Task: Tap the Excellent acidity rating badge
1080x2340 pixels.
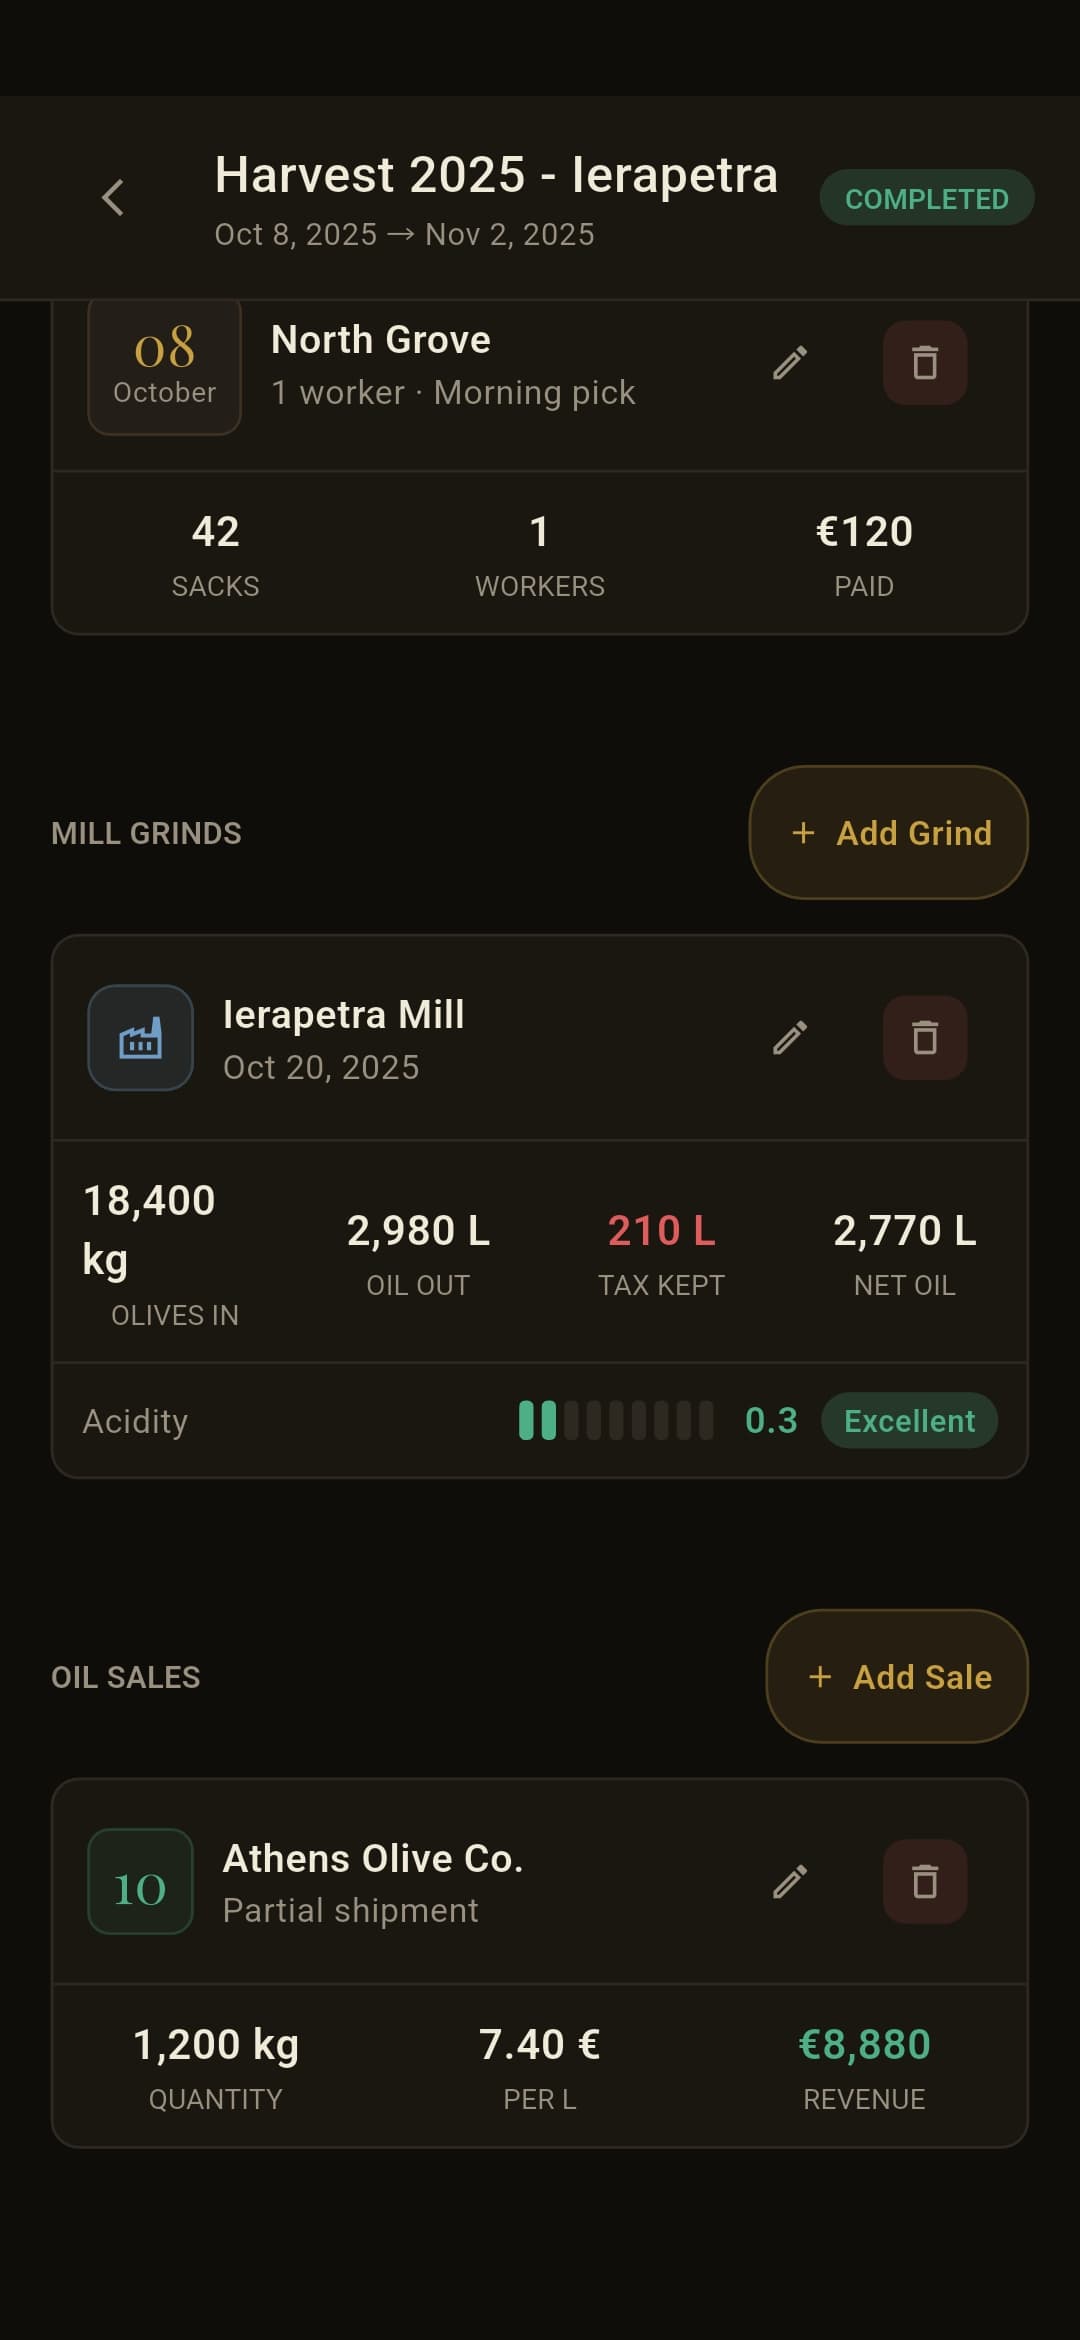Action: click(x=909, y=1420)
